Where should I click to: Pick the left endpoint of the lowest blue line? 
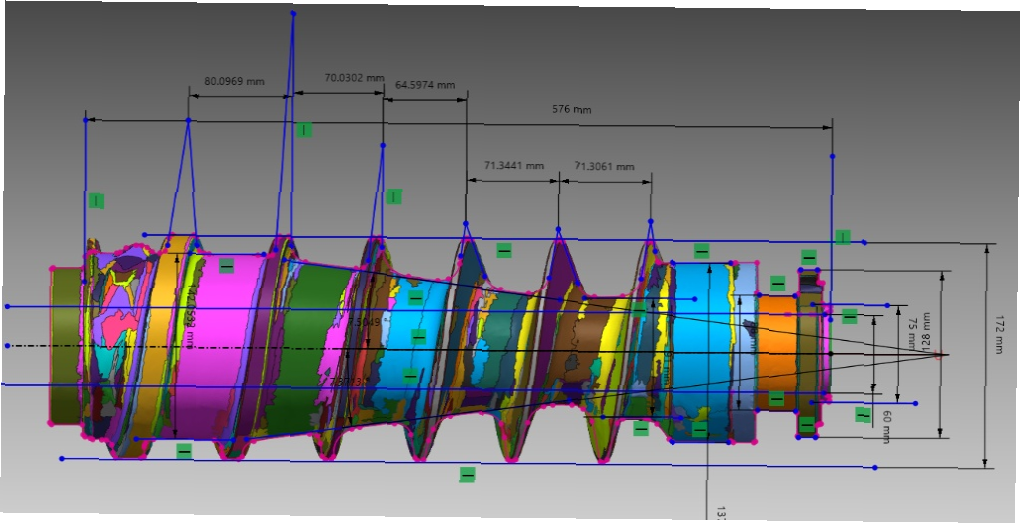point(62,459)
